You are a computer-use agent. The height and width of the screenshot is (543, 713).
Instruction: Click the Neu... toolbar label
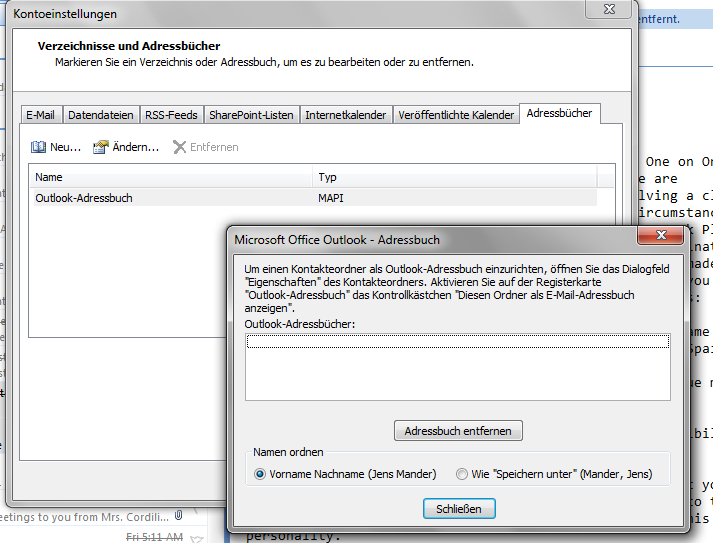tap(65, 147)
